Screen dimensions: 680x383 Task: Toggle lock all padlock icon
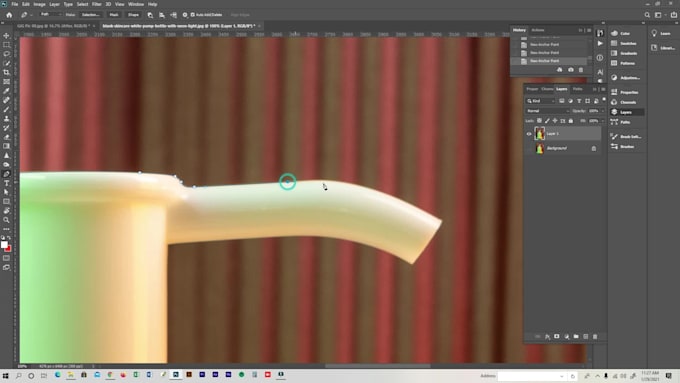coord(571,121)
